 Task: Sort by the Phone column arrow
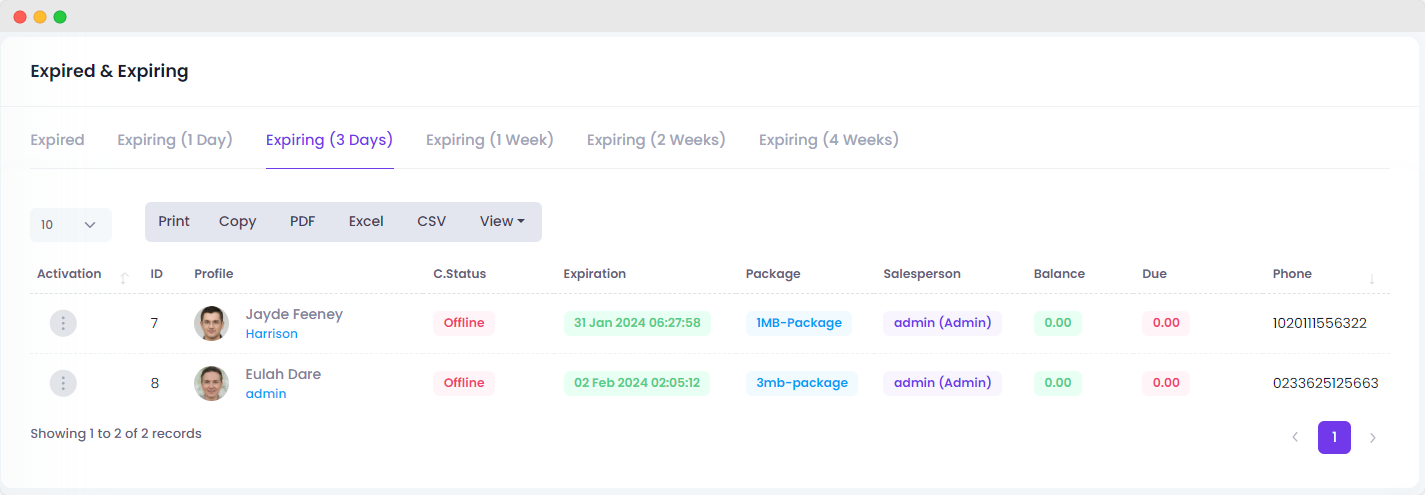coord(1372,279)
